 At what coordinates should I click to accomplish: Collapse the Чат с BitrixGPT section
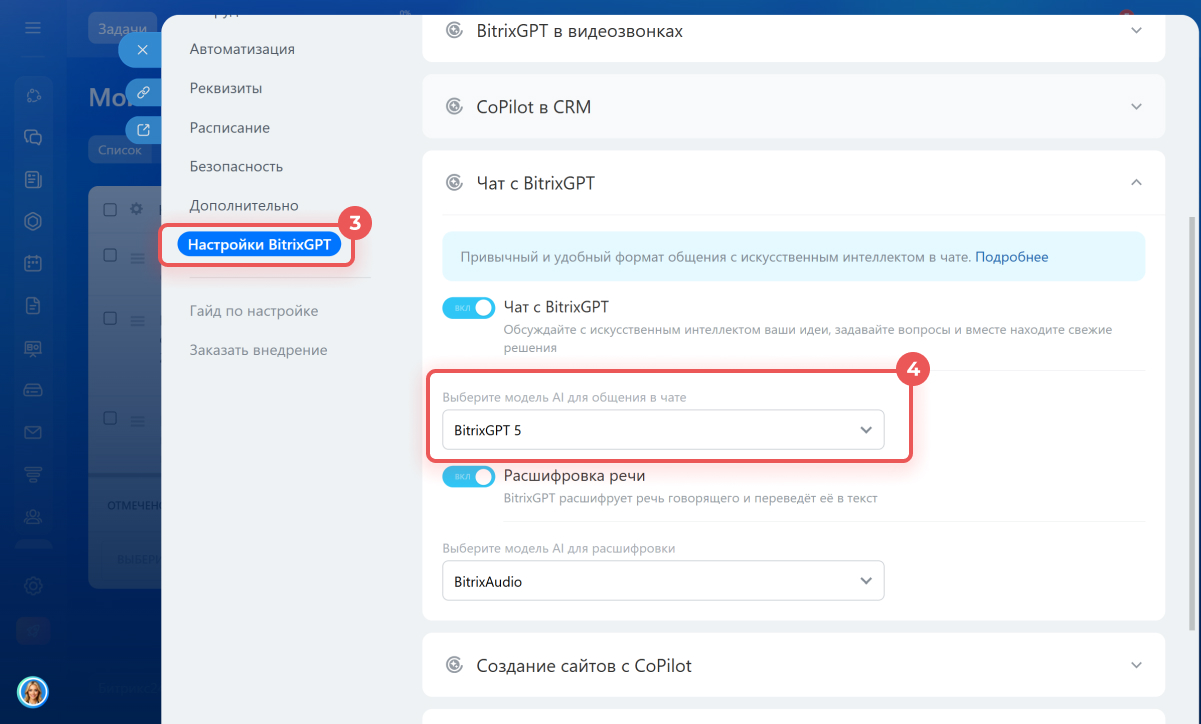click(x=1135, y=183)
